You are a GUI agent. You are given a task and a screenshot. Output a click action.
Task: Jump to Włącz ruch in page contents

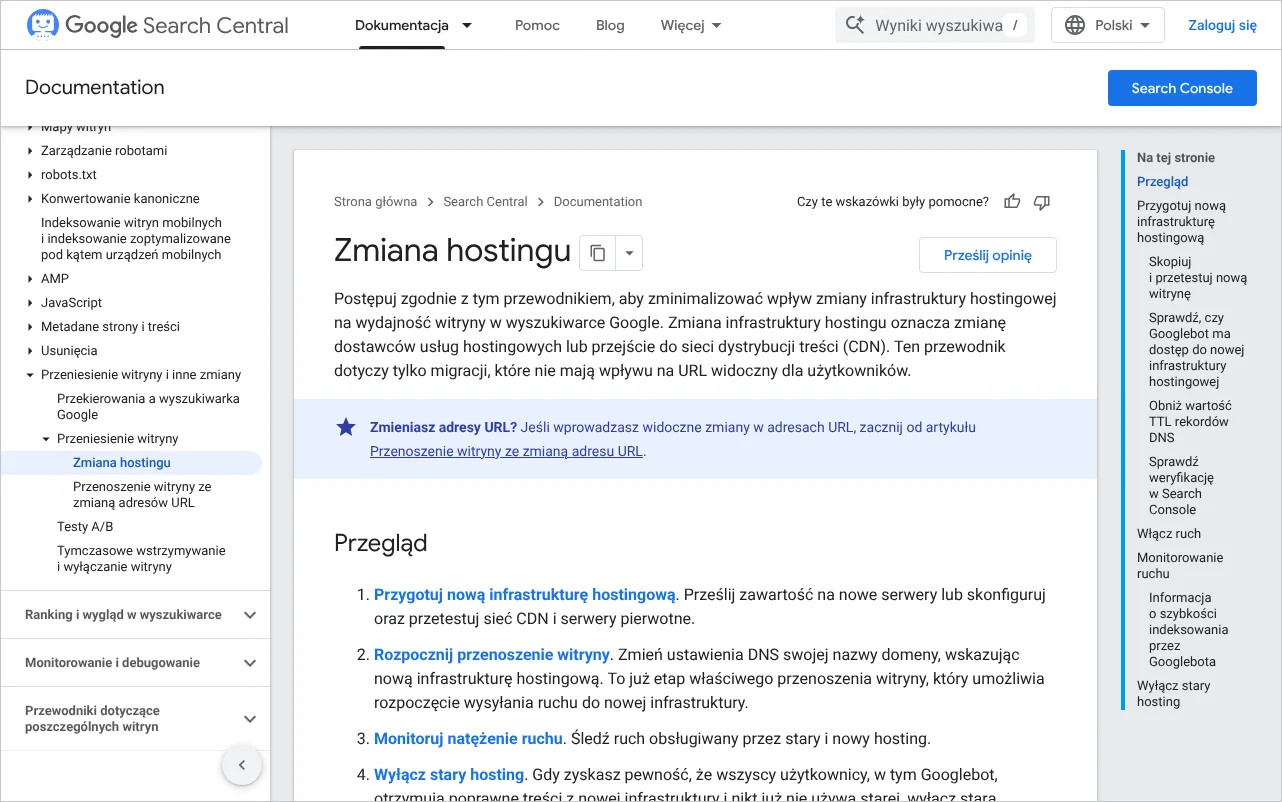(x=1169, y=534)
